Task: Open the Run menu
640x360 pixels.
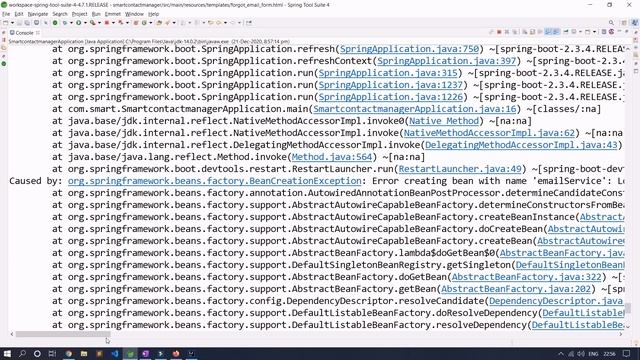Action: coord(96,14)
